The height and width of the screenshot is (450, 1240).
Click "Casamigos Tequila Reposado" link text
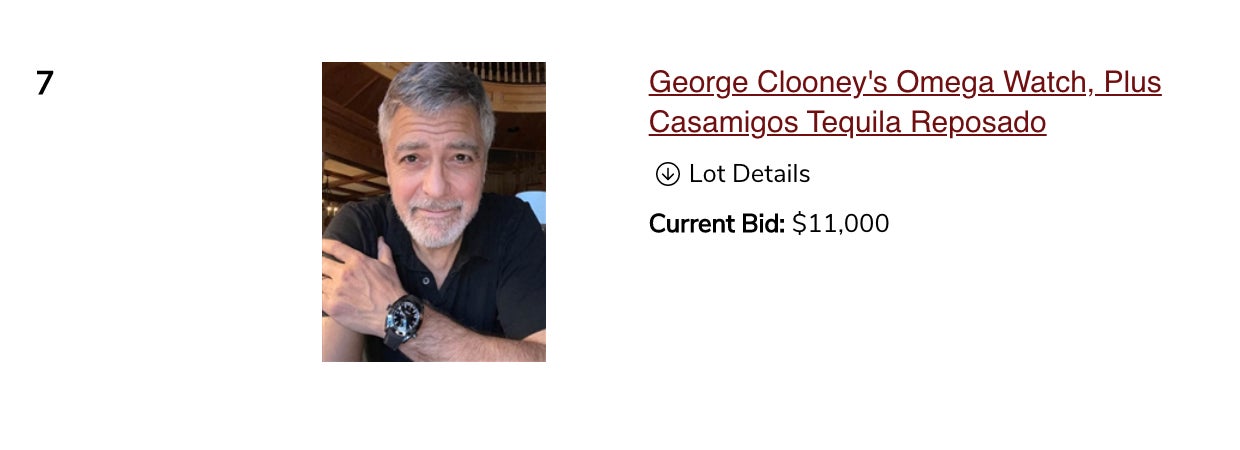tap(847, 122)
